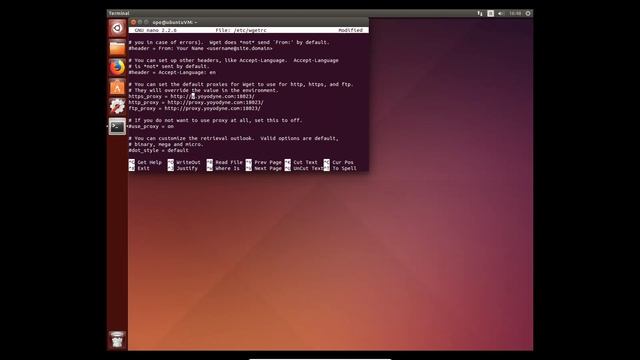The height and width of the screenshot is (360, 640).
Task: Click the 'You can set the default proxies' comment
Action: [x=241, y=84]
